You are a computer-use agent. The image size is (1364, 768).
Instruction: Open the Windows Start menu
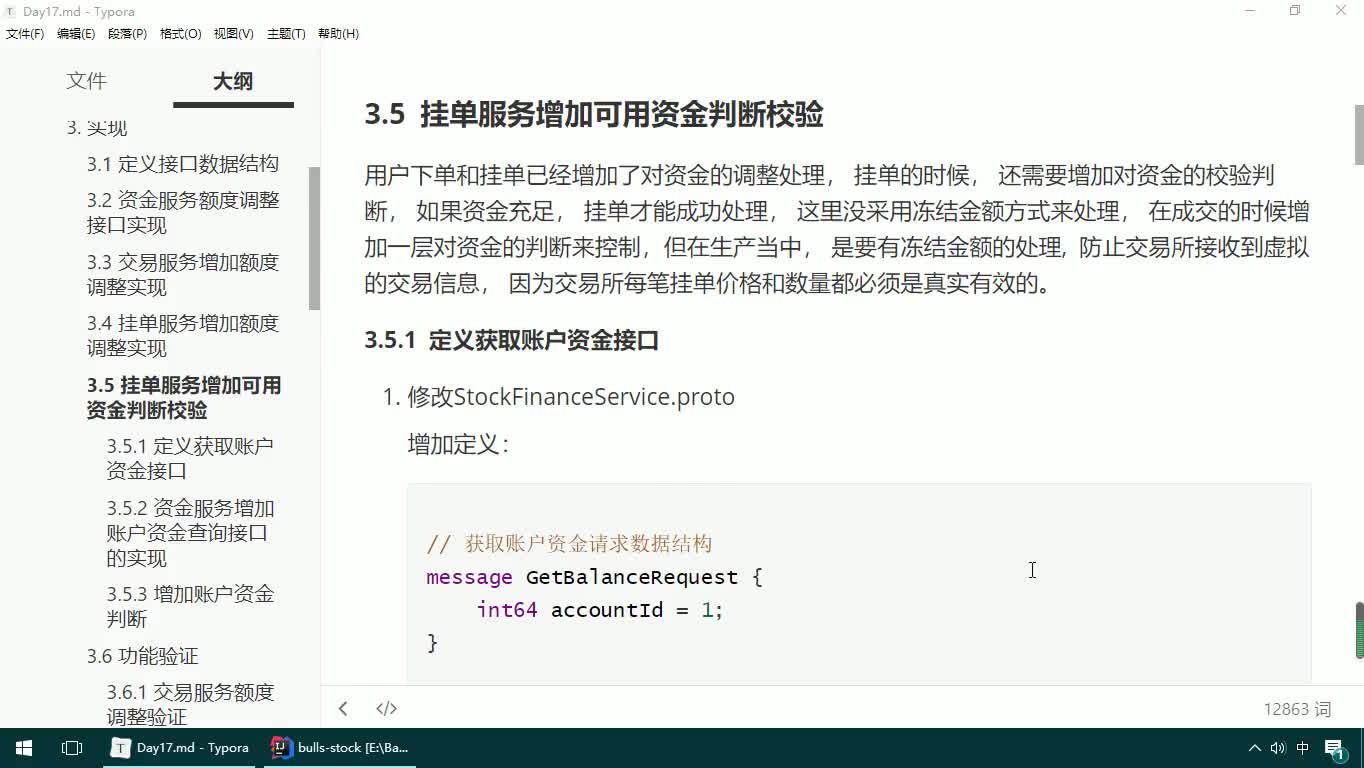(x=24, y=748)
